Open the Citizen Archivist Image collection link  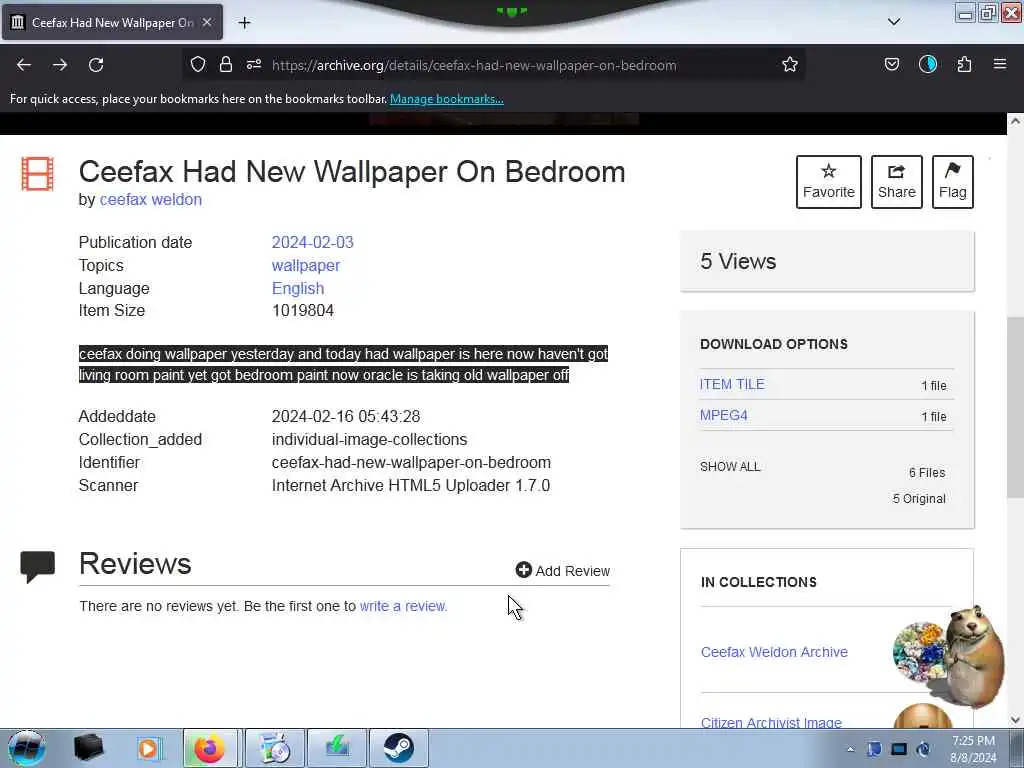tap(771, 722)
